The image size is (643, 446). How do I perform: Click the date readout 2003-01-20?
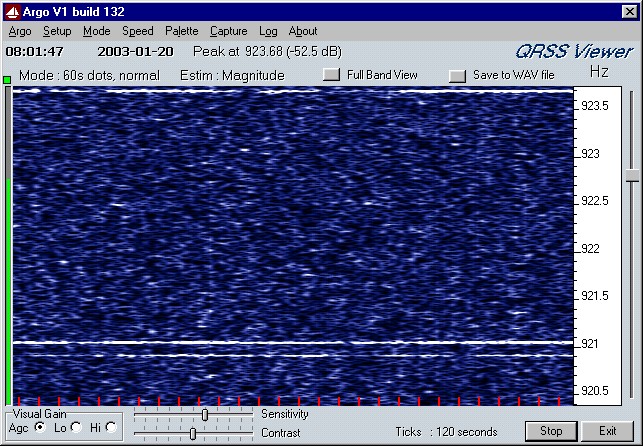pos(135,52)
